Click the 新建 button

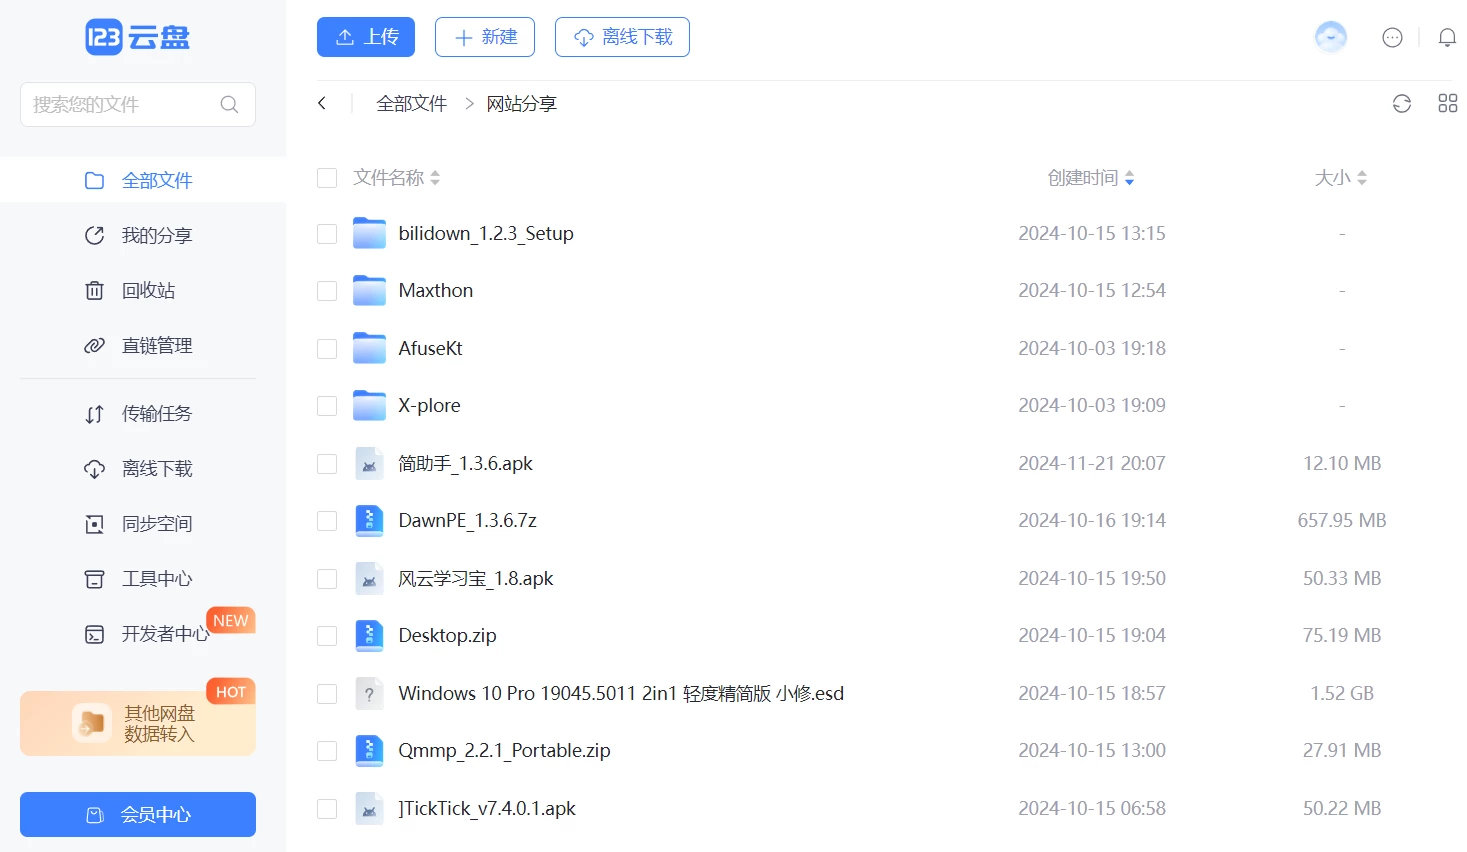click(x=485, y=37)
